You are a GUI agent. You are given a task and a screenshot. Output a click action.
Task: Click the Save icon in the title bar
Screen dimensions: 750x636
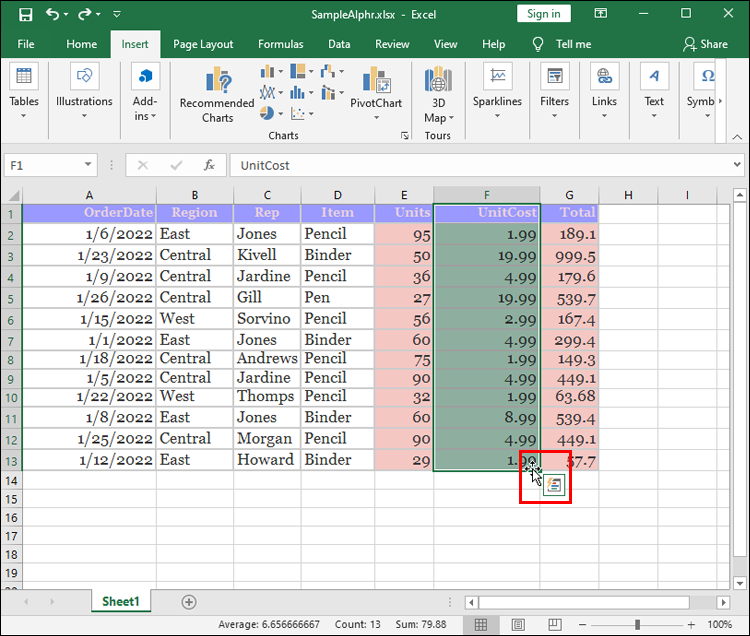(x=25, y=14)
